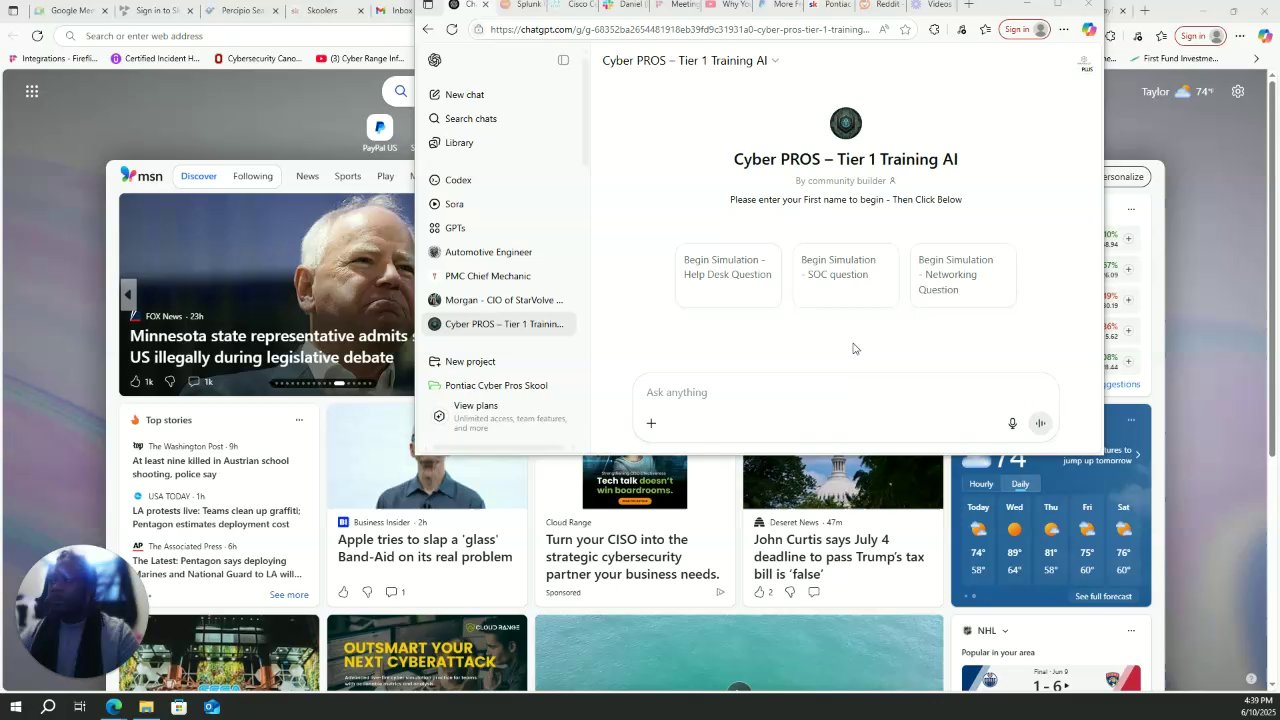
Task: Select the Following tab on MSN
Action: coord(253,177)
